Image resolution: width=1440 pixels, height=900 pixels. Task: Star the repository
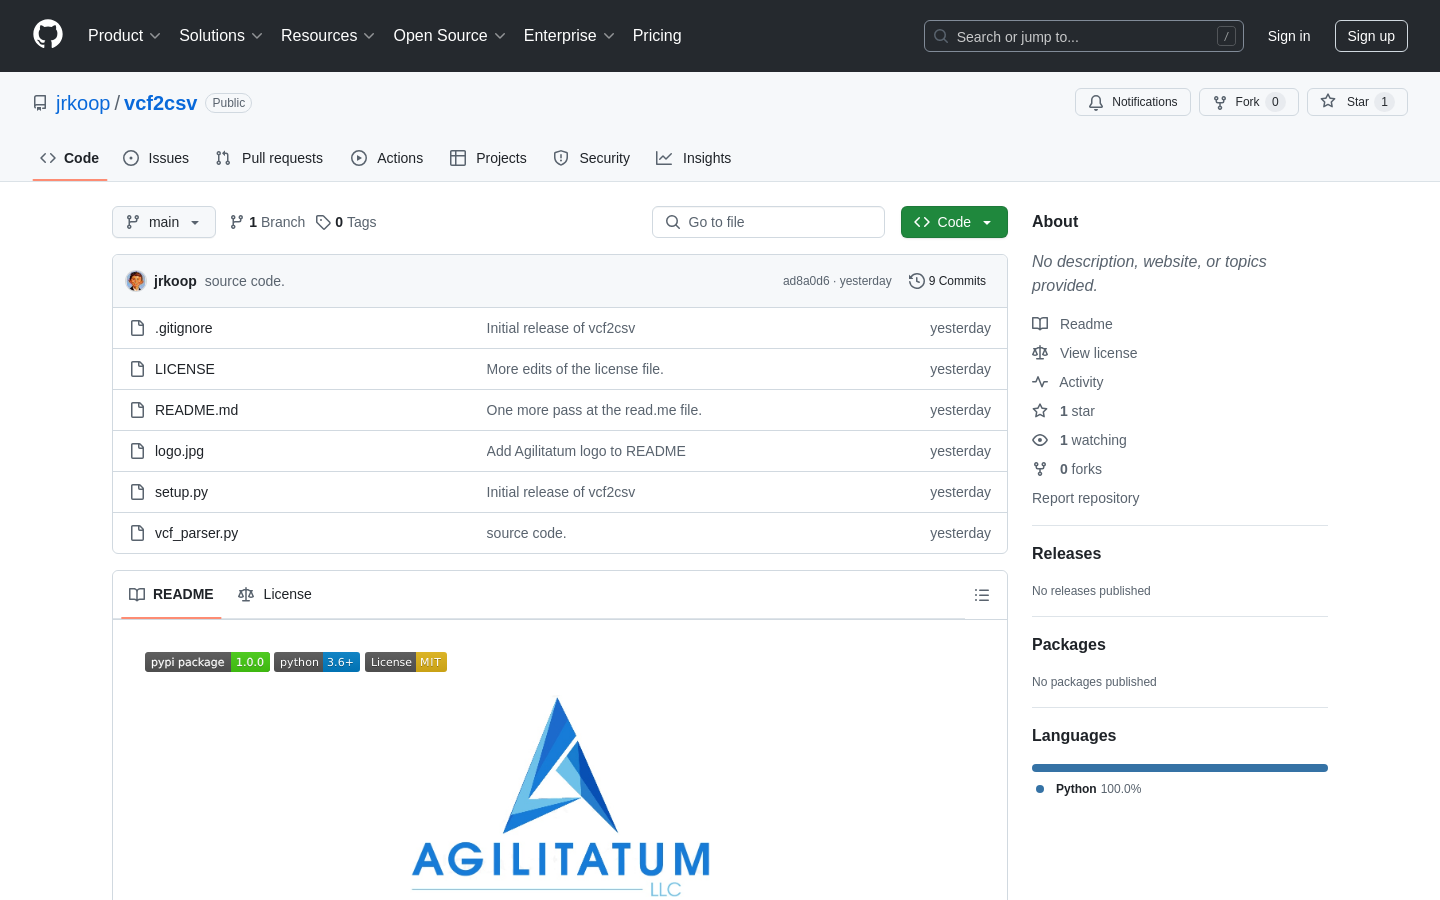(x=1357, y=102)
